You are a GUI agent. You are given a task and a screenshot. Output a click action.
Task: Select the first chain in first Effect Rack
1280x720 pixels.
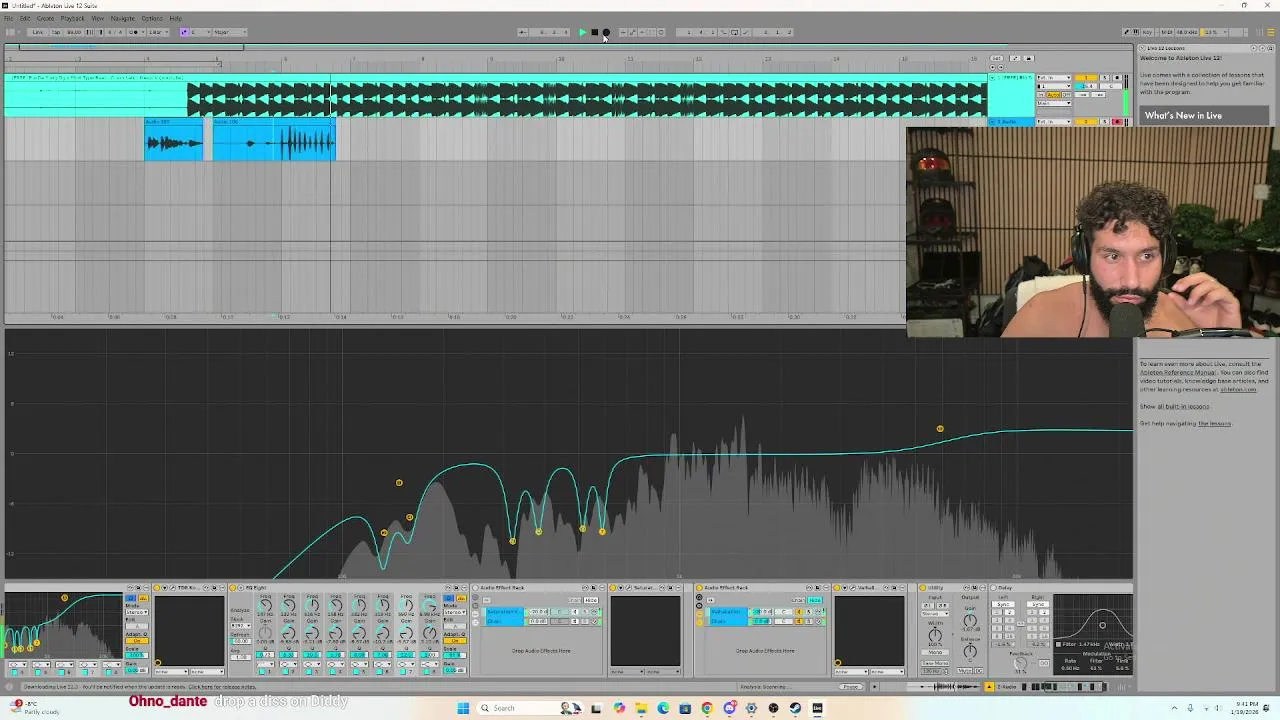[x=505, y=611]
